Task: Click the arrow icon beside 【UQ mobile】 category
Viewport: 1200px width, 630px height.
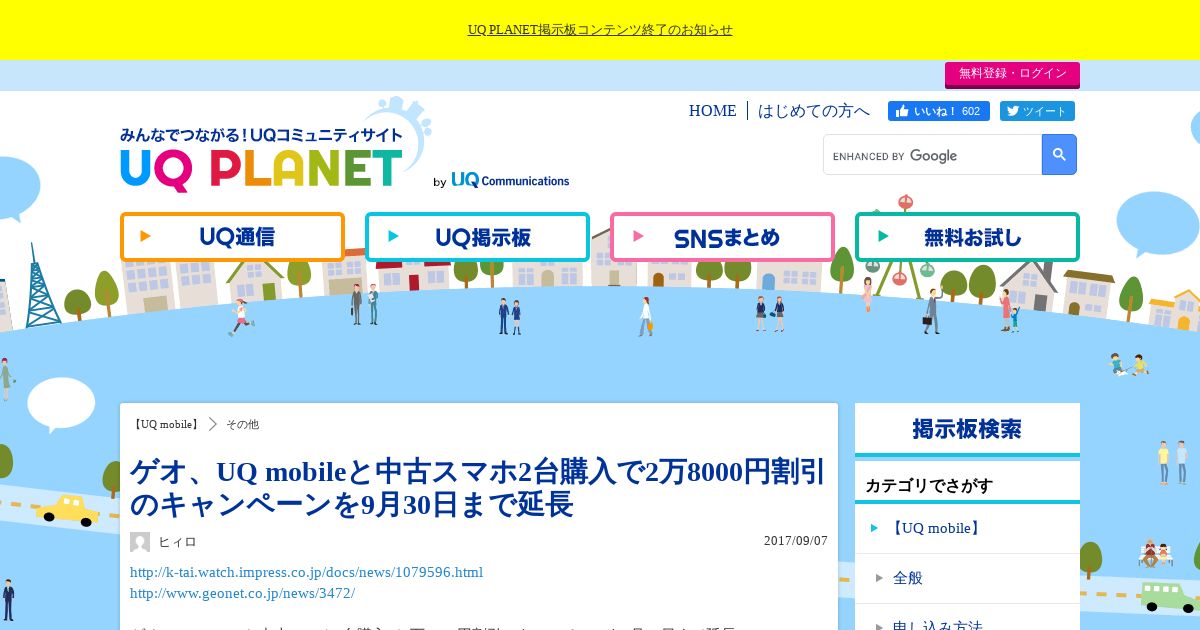Action: (x=875, y=528)
